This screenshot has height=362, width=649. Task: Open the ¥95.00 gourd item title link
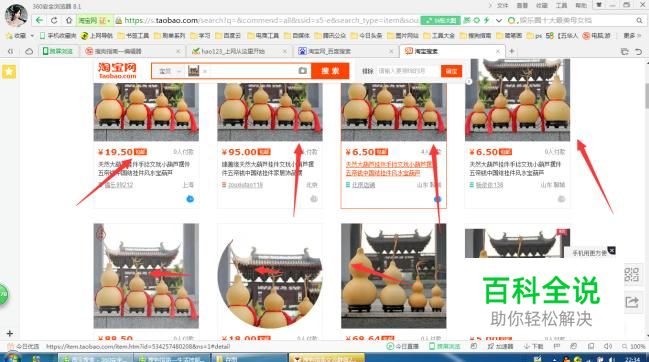(x=268, y=168)
